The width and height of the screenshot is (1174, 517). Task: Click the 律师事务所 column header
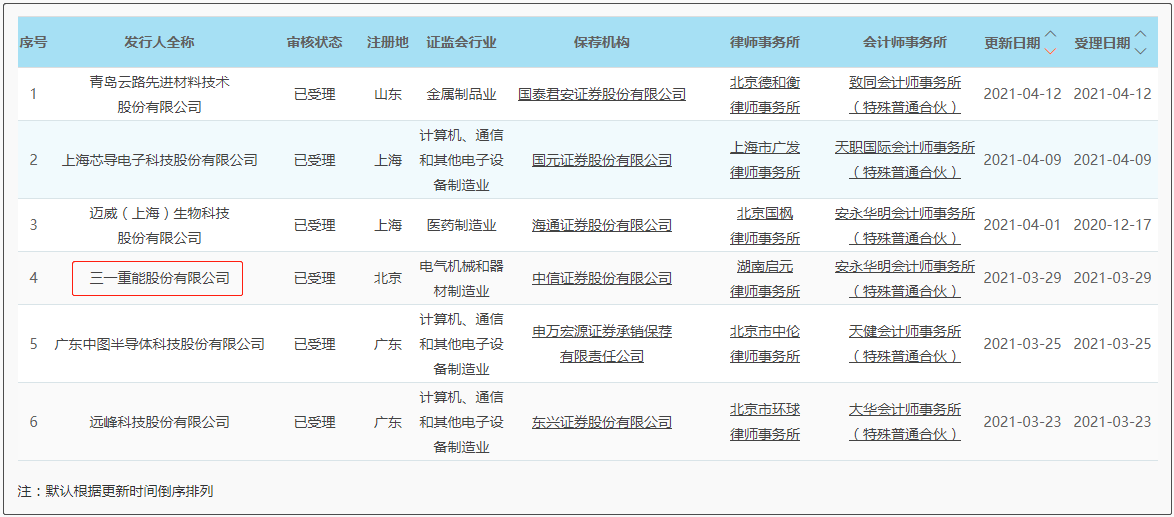click(764, 43)
